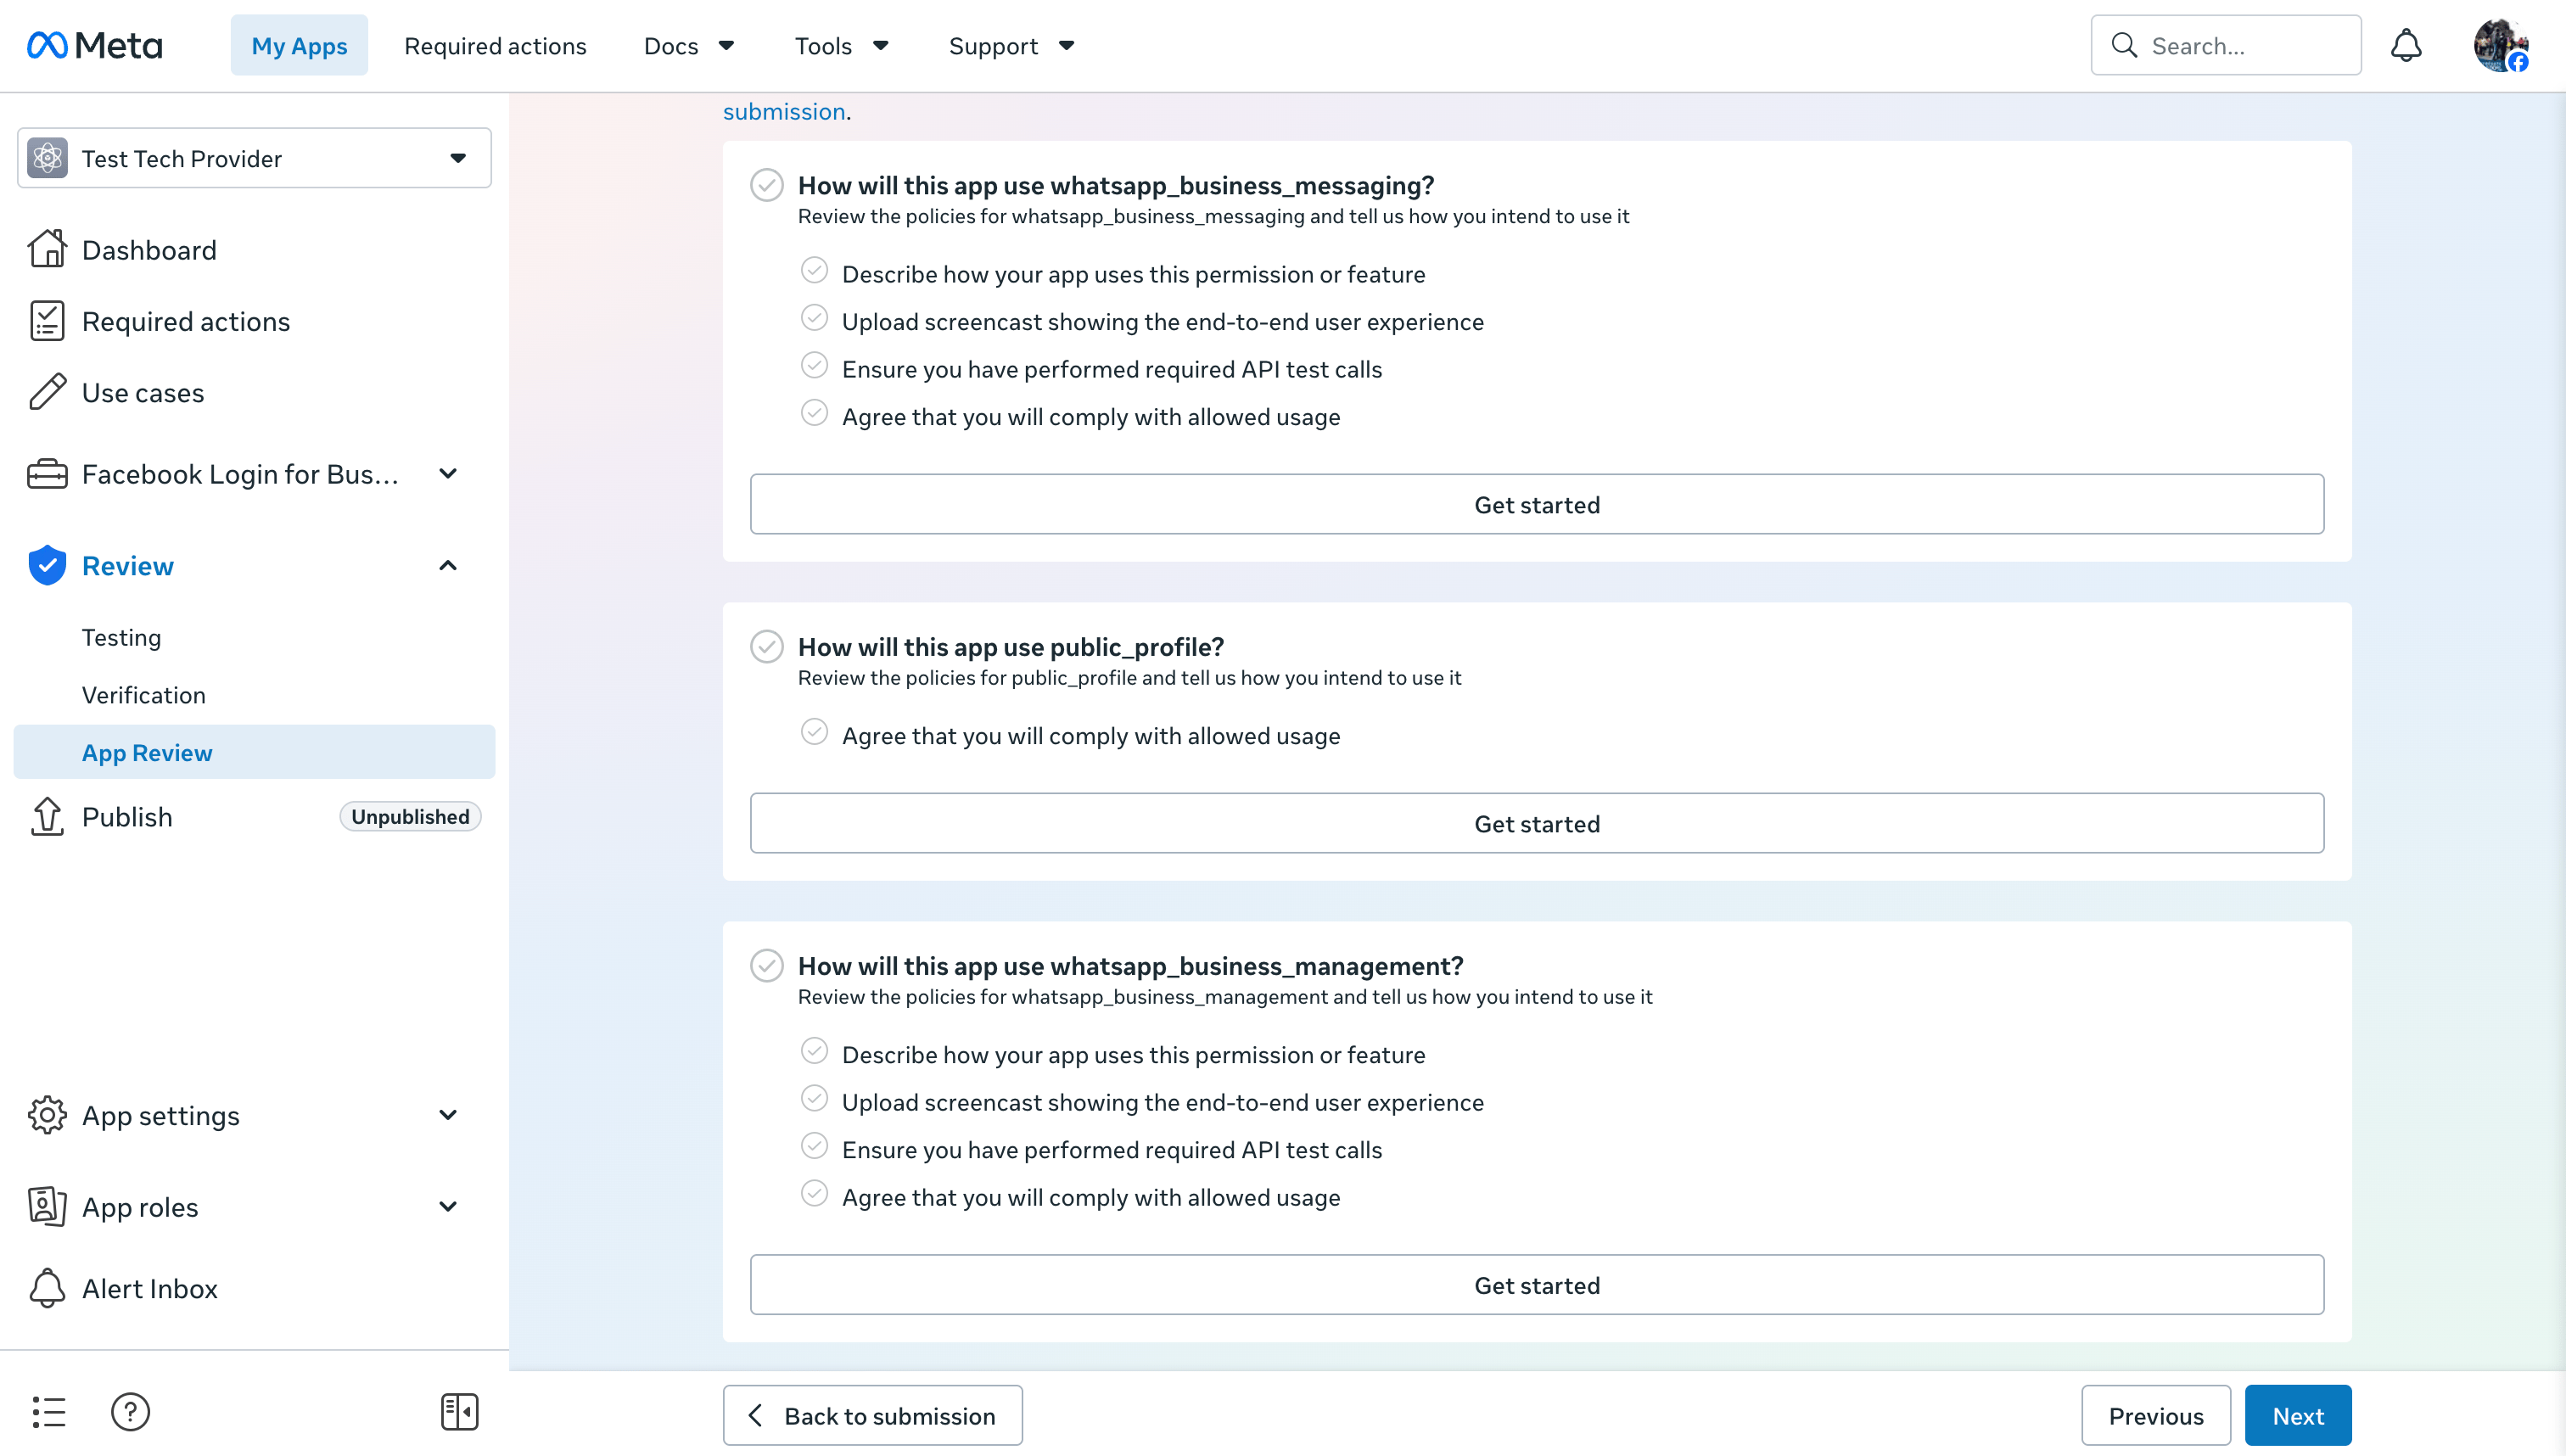Click the Alert Inbox bell icon
This screenshot has width=2566, height=1456.
tap(47, 1288)
